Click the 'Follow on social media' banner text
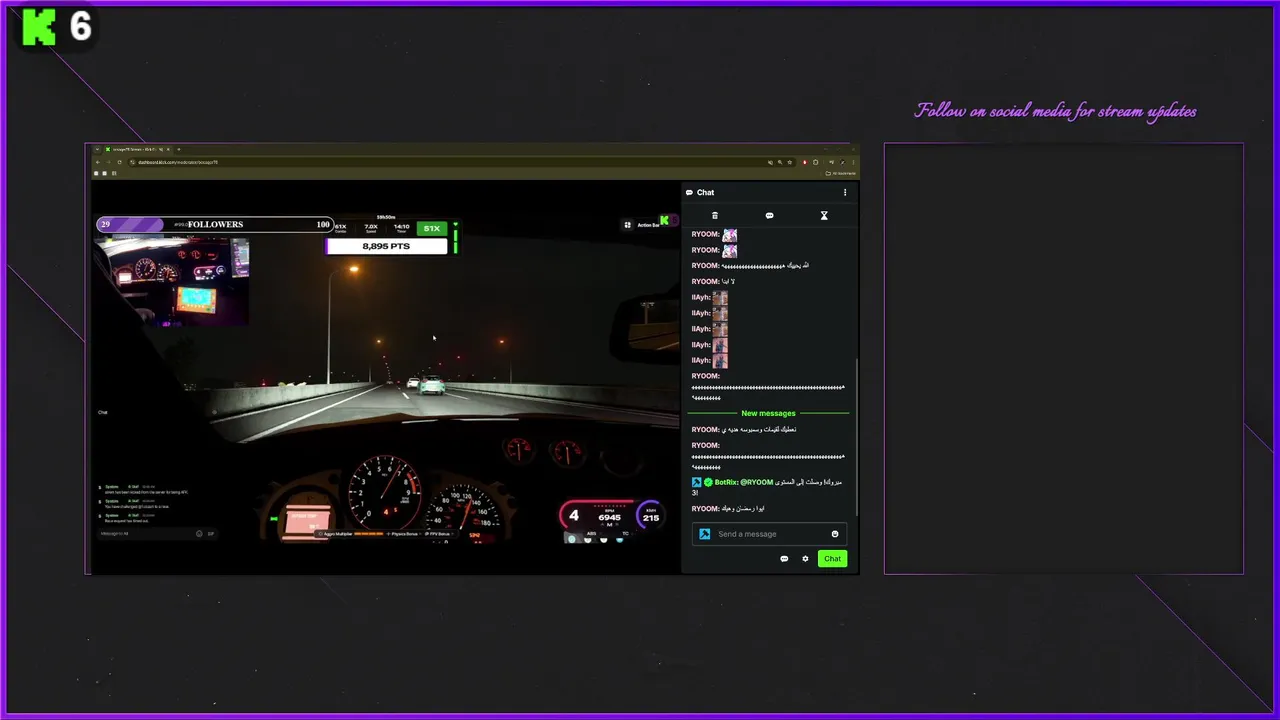 [x=1056, y=111]
